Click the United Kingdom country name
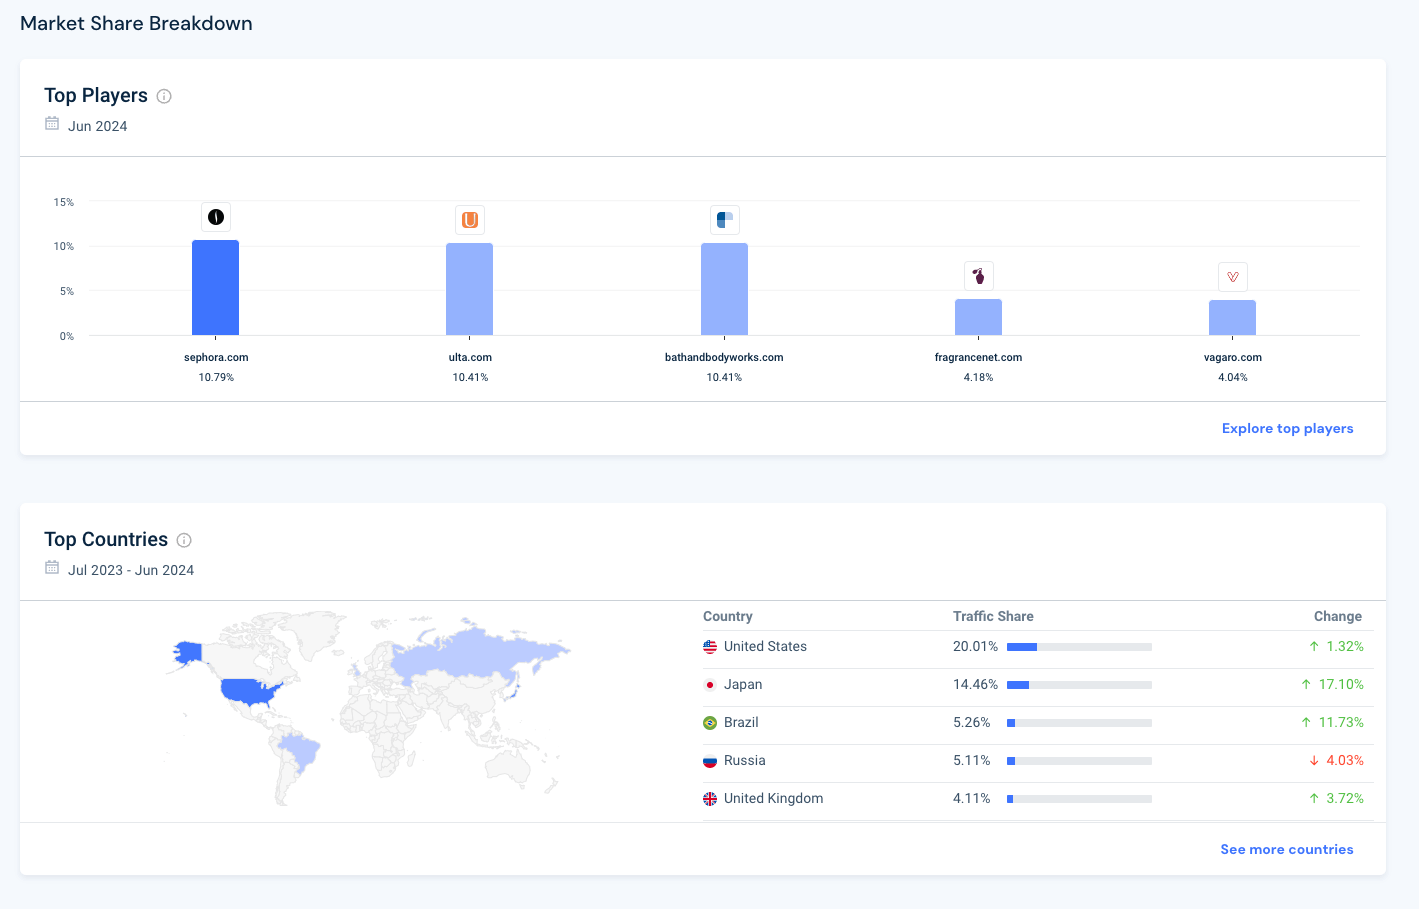The image size is (1419, 909). click(x=774, y=799)
